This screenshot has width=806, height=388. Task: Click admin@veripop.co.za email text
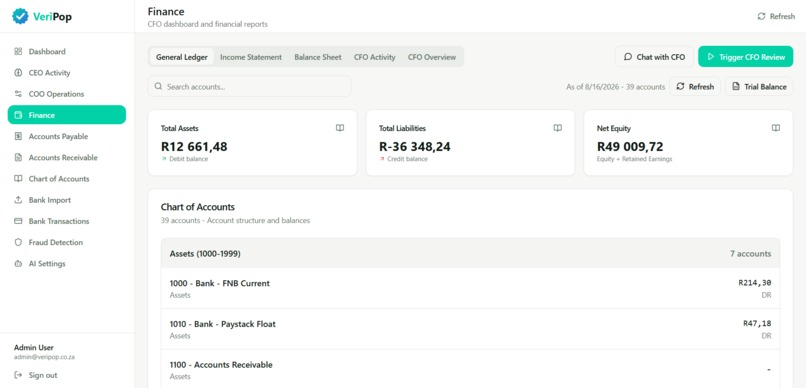(x=44, y=357)
